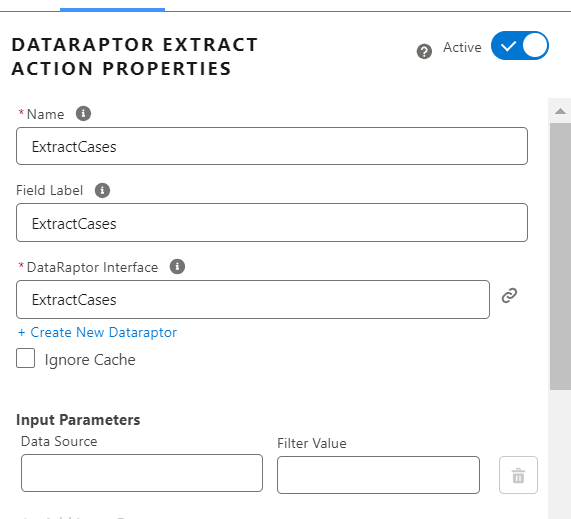The height and width of the screenshot is (519, 571).
Task: Open the DataRaptor Interface ExtractCases combo box
Action: pos(253,299)
